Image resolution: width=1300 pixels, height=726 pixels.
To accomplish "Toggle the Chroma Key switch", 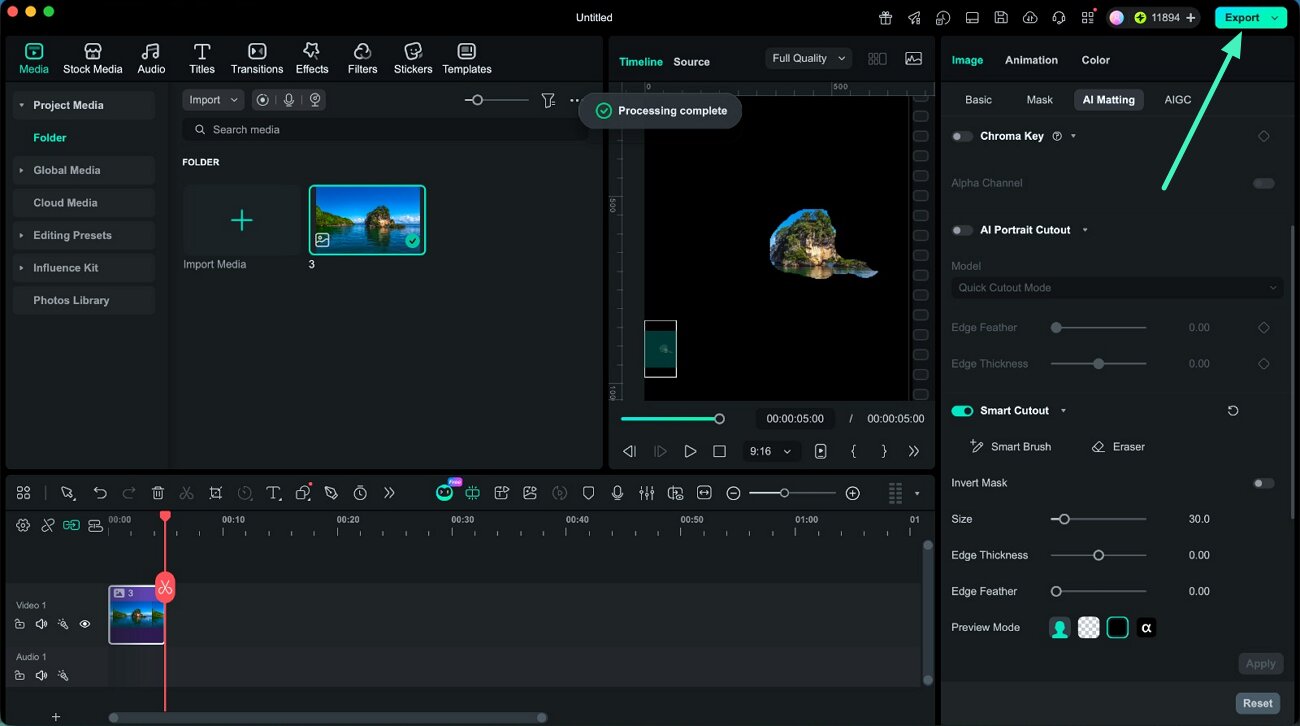I will point(962,136).
